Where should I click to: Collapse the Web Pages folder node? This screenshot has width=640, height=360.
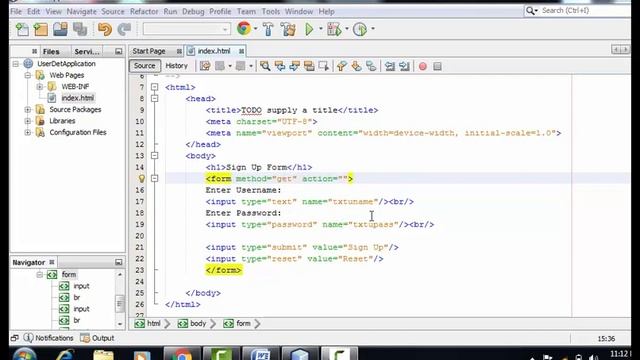pos(27,75)
